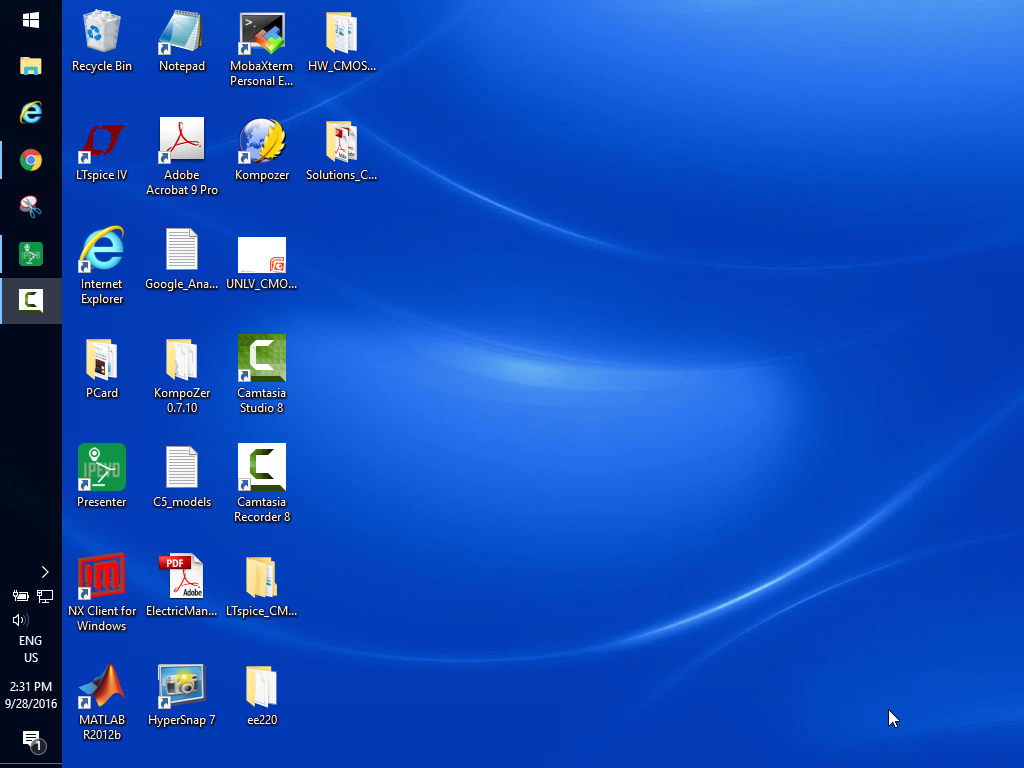Image resolution: width=1024 pixels, height=768 pixels.
Task: Click the MATLAB R2012b desktop icon
Action: (x=102, y=686)
